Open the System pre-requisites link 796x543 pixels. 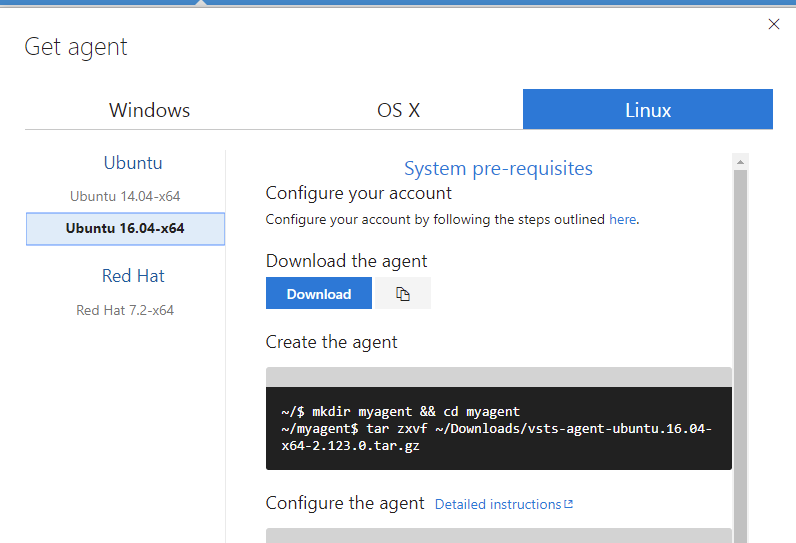pos(498,168)
